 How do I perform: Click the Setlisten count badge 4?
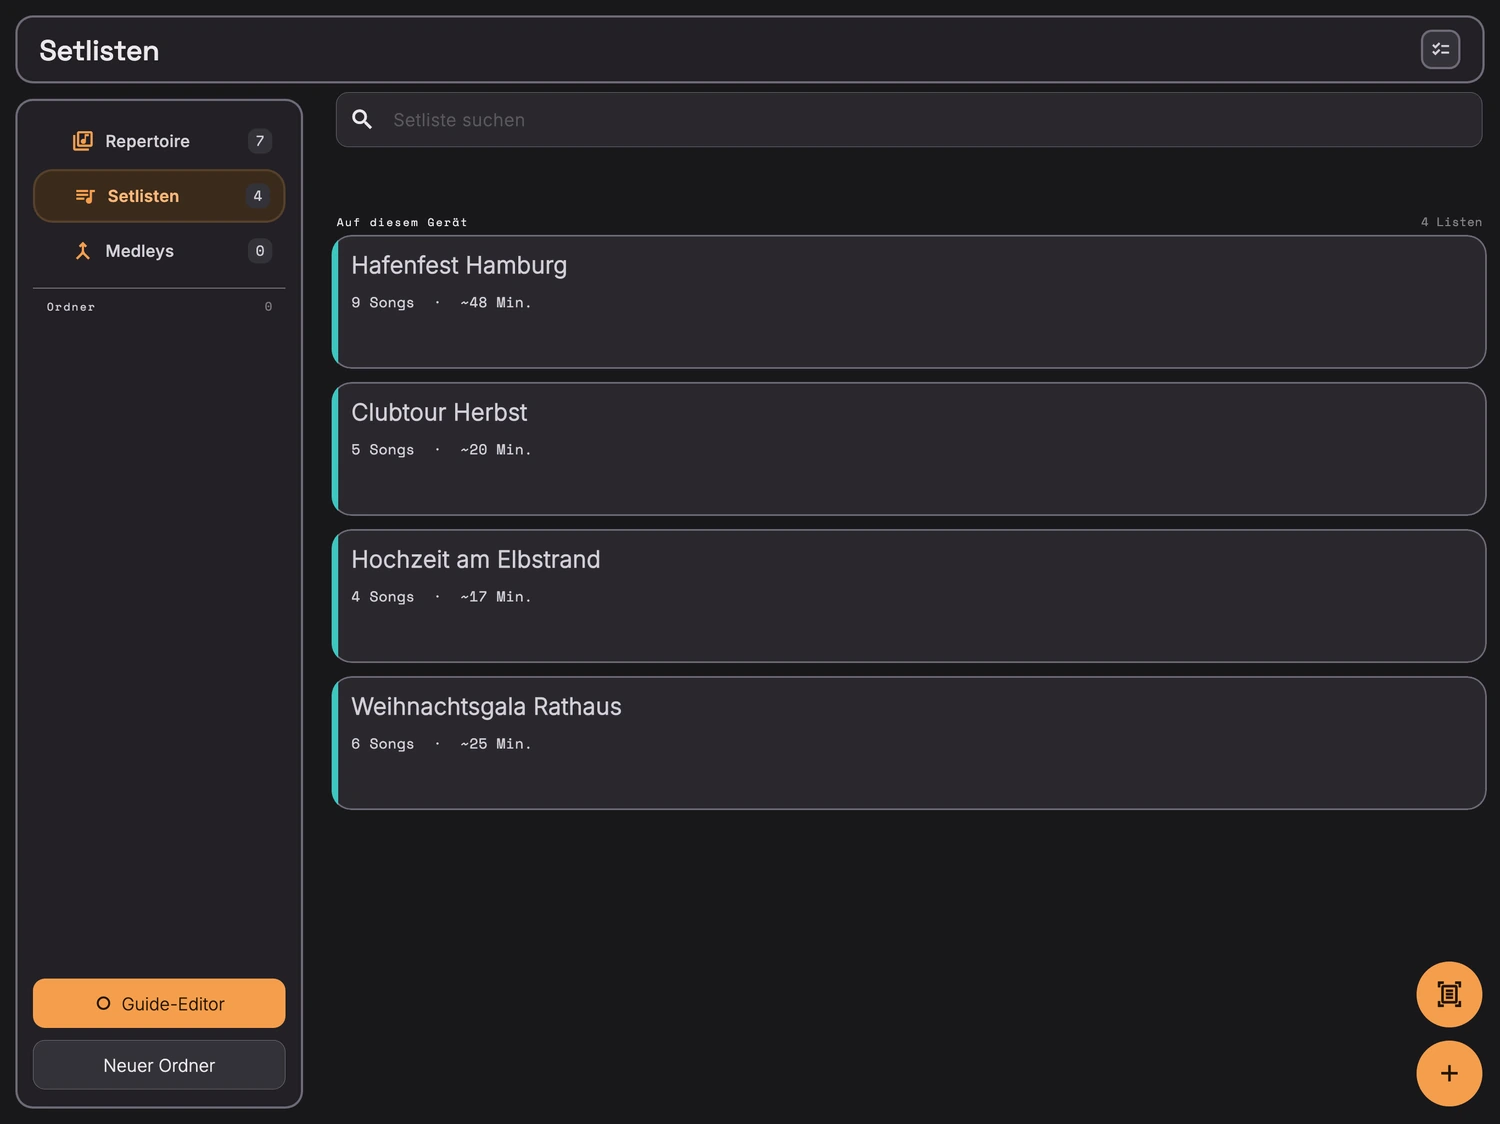point(258,196)
